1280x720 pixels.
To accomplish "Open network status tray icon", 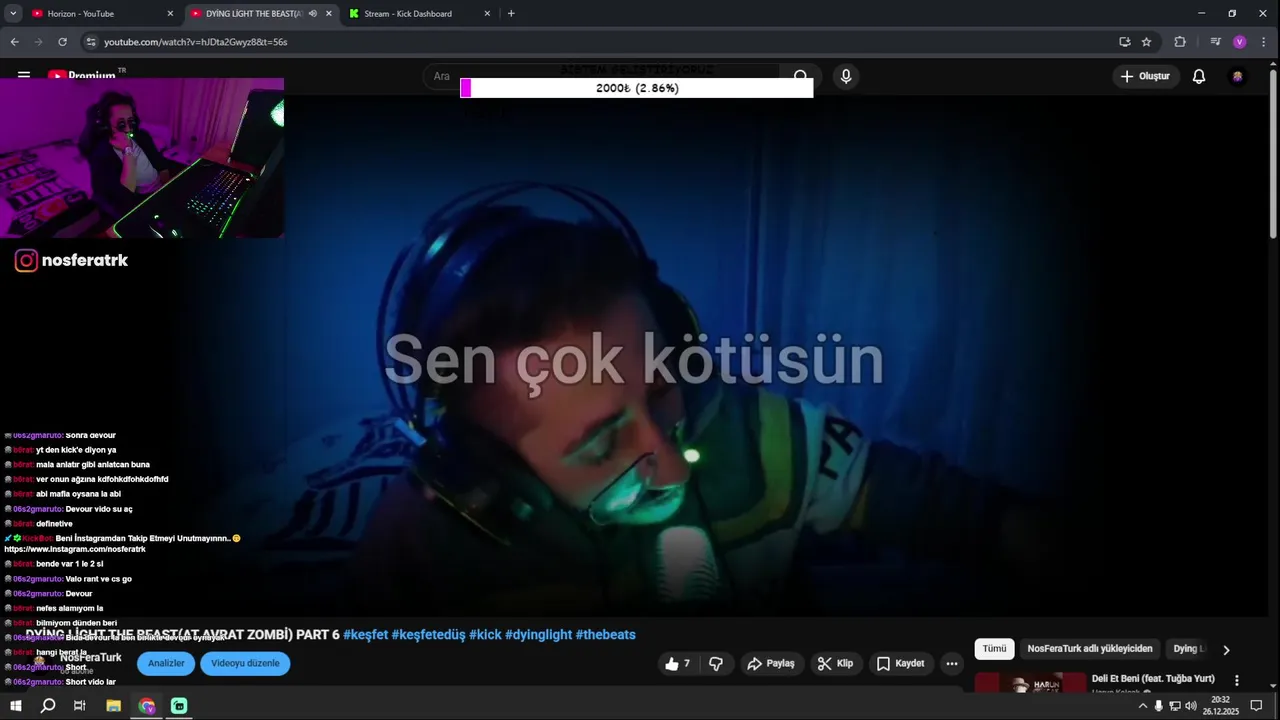I will [1175, 706].
